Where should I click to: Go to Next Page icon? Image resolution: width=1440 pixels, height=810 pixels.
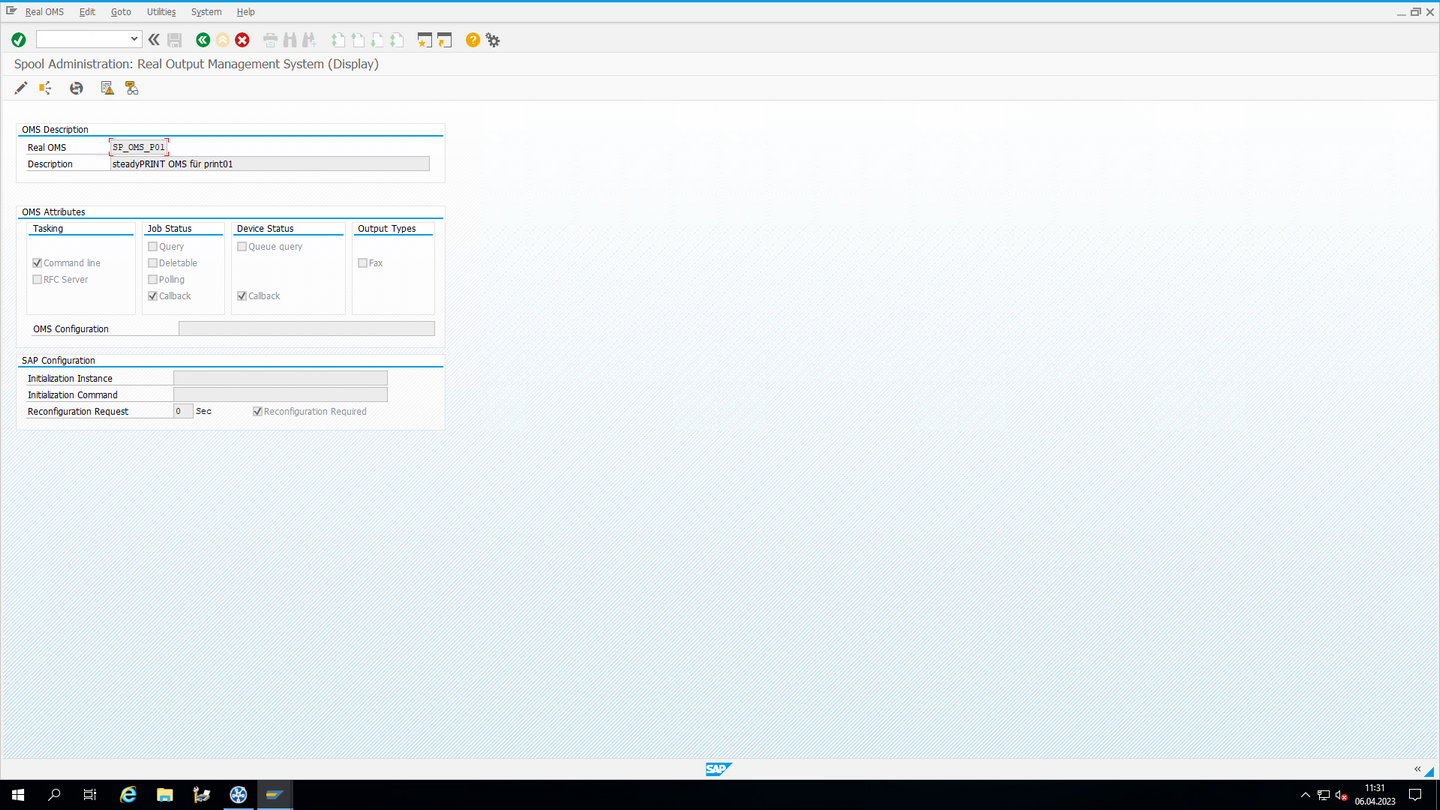point(377,40)
